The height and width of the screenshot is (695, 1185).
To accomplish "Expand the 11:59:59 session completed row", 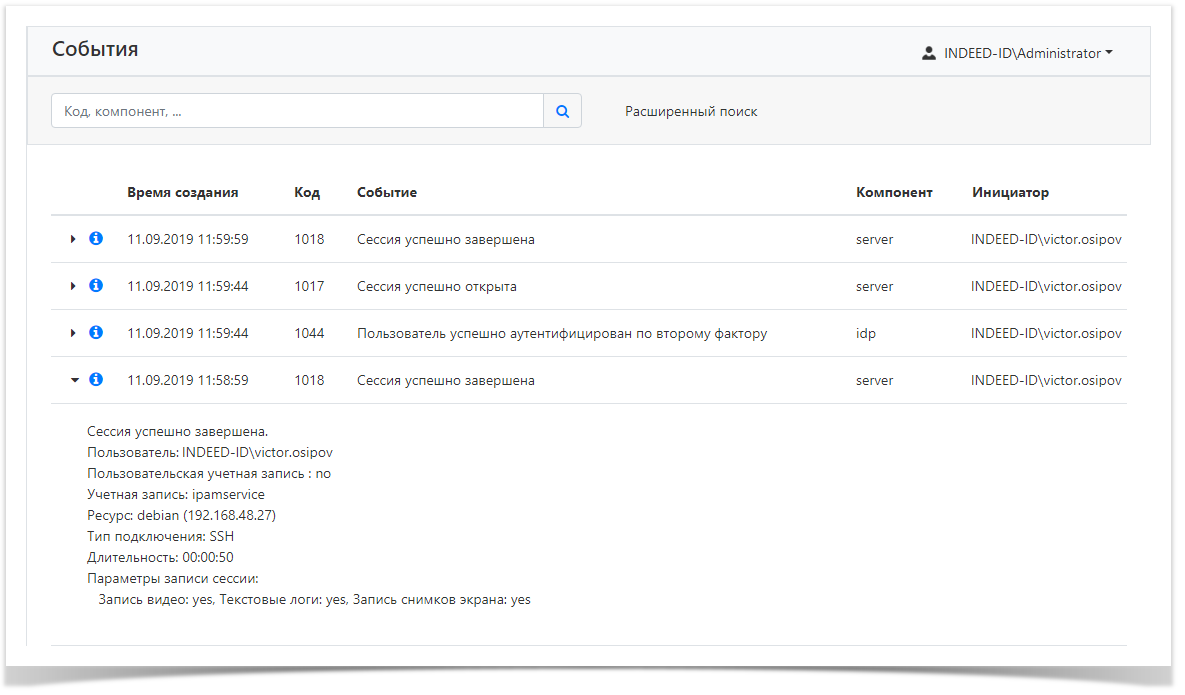I will point(73,239).
